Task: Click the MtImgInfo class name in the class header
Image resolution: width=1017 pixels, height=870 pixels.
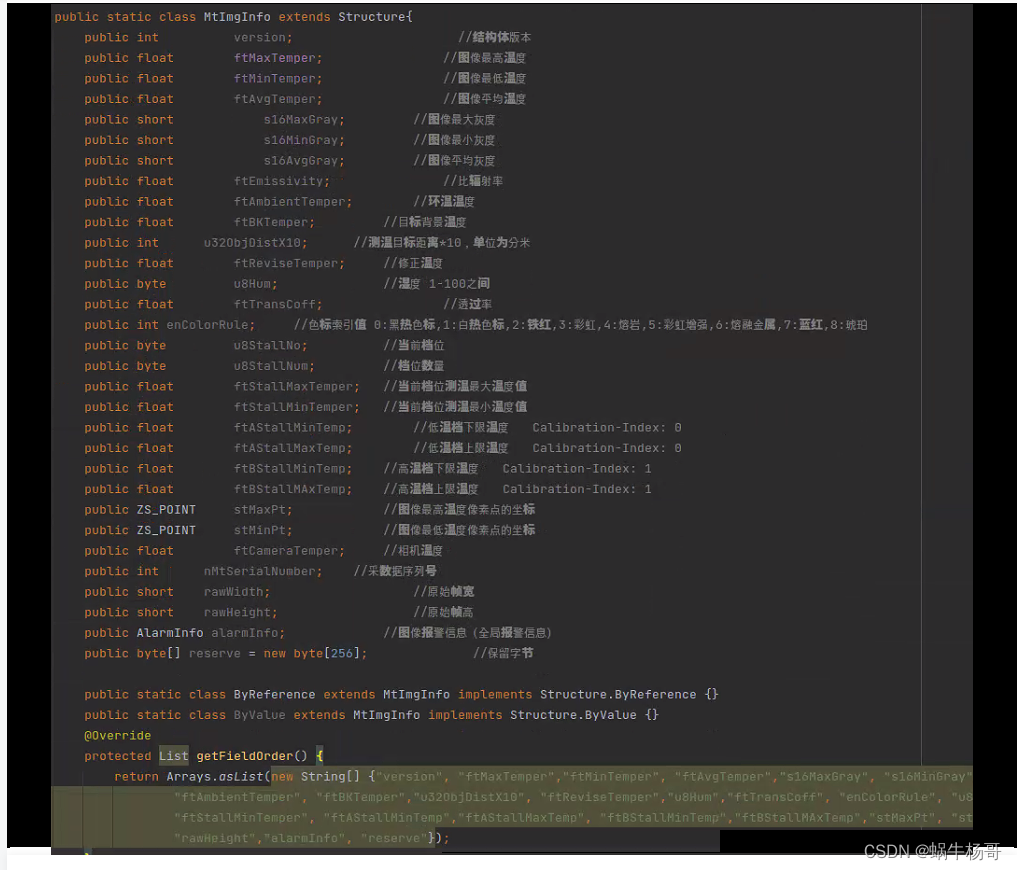Action: pos(237,17)
